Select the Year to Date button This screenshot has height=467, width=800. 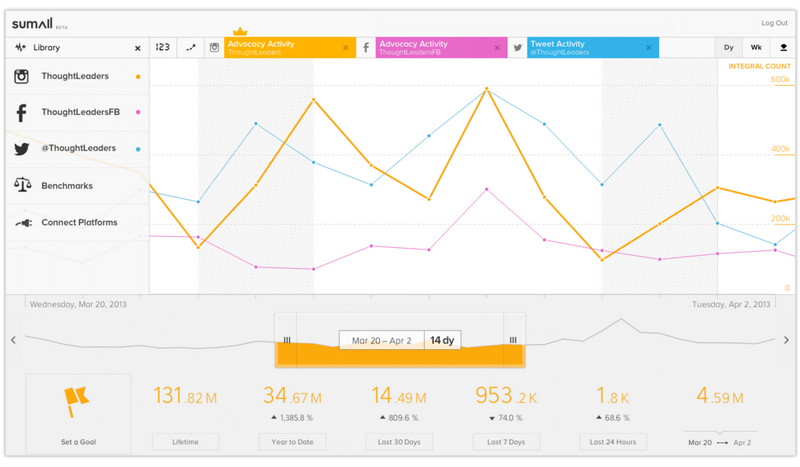(x=292, y=442)
